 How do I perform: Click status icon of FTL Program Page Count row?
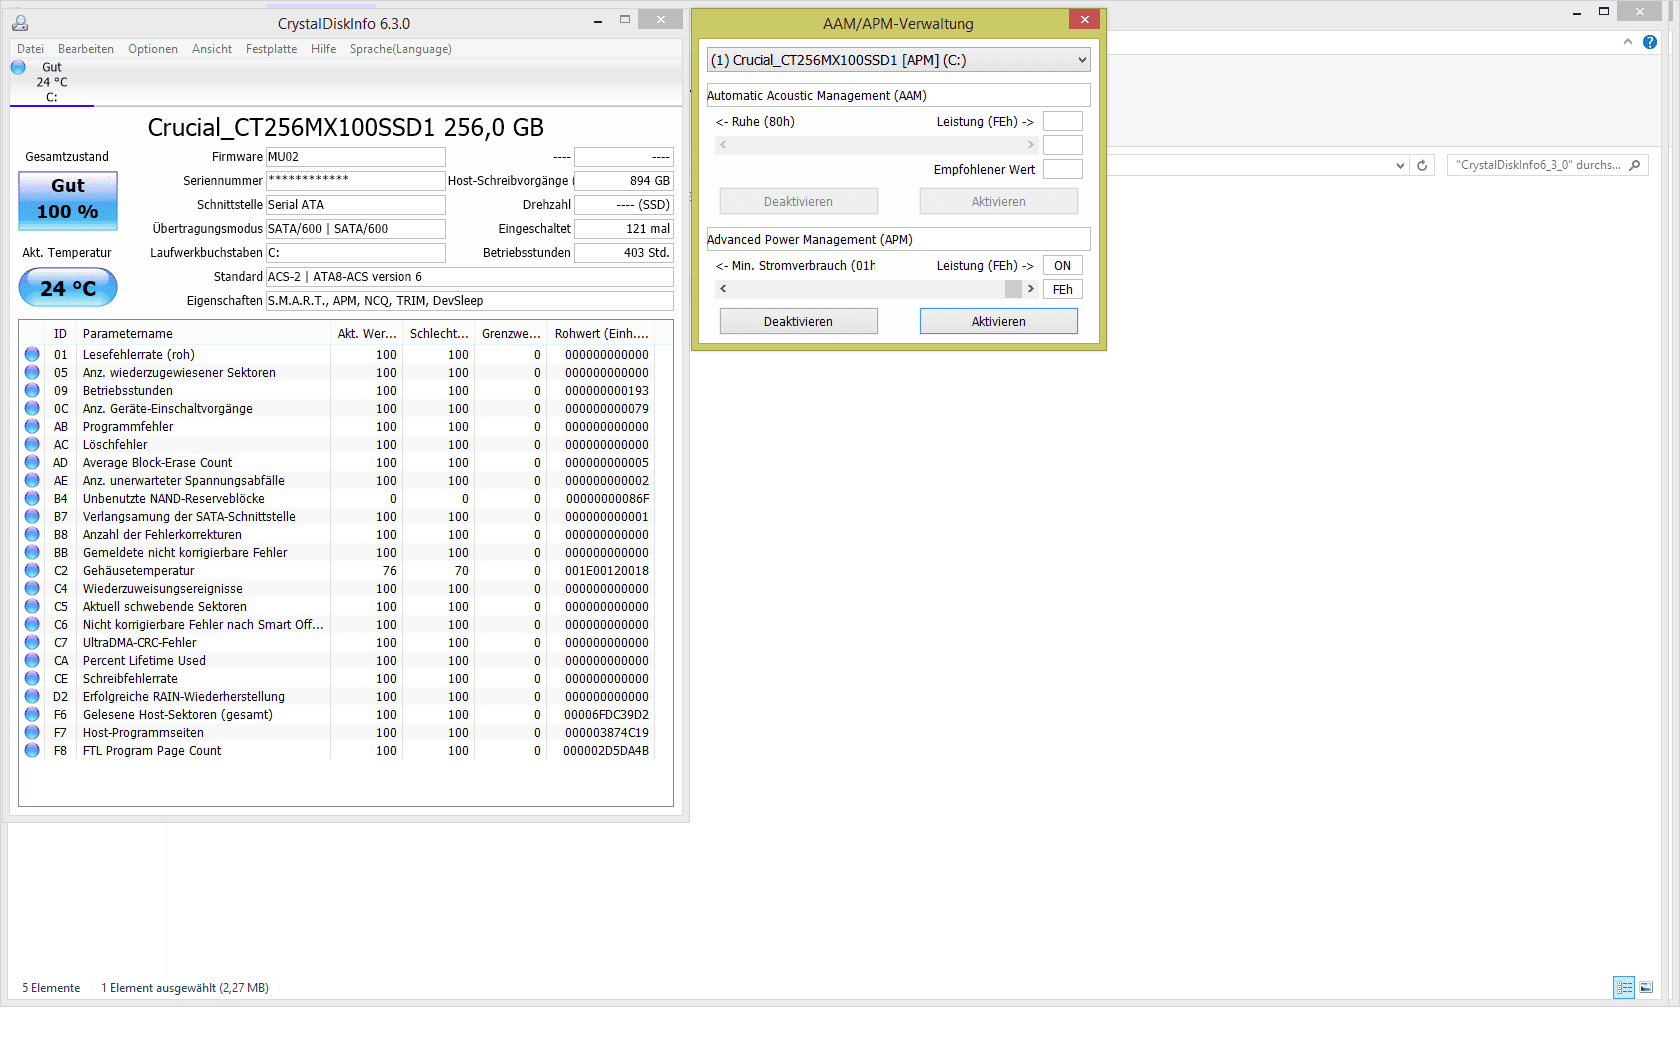click(x=32, y=750)
